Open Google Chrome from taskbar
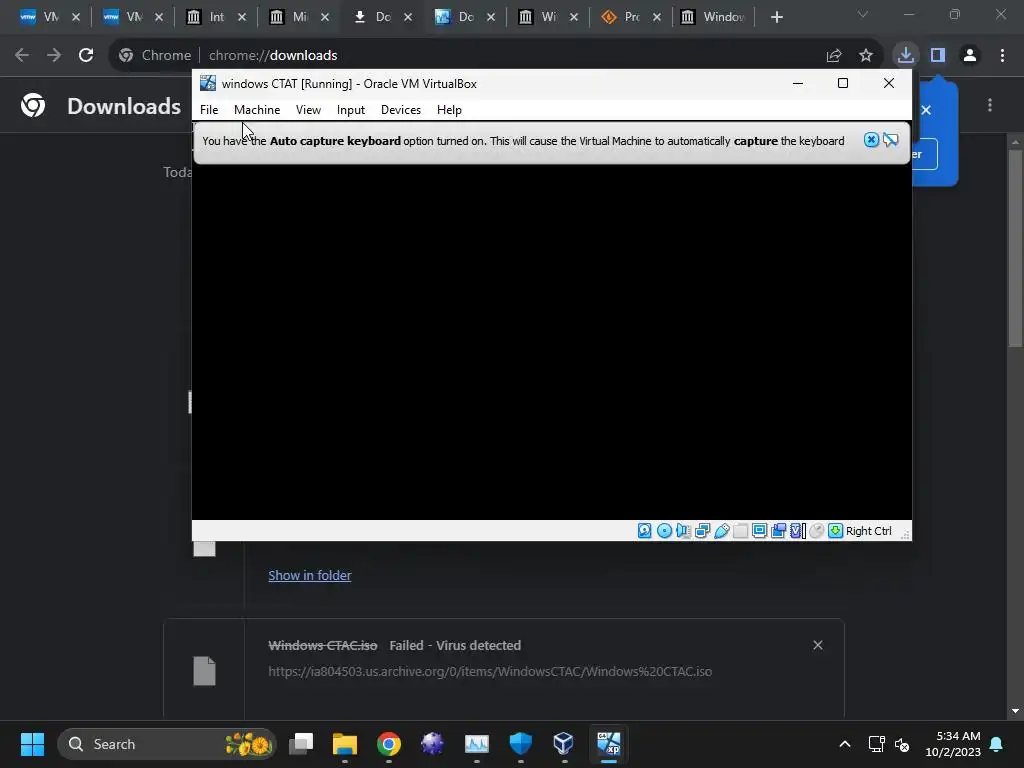Viewport: 1024px width, 768px height. coord(389,744)
